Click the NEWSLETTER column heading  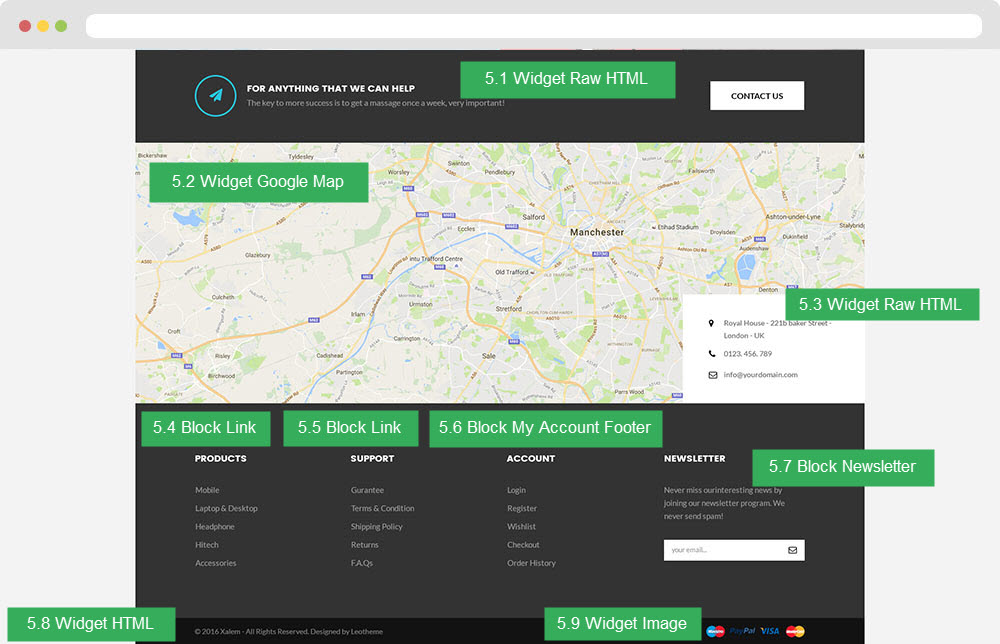(695, 458)
